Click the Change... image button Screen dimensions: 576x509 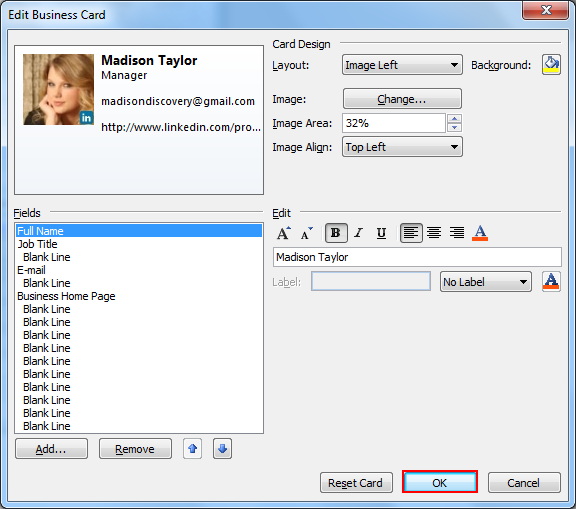(402, 99)
